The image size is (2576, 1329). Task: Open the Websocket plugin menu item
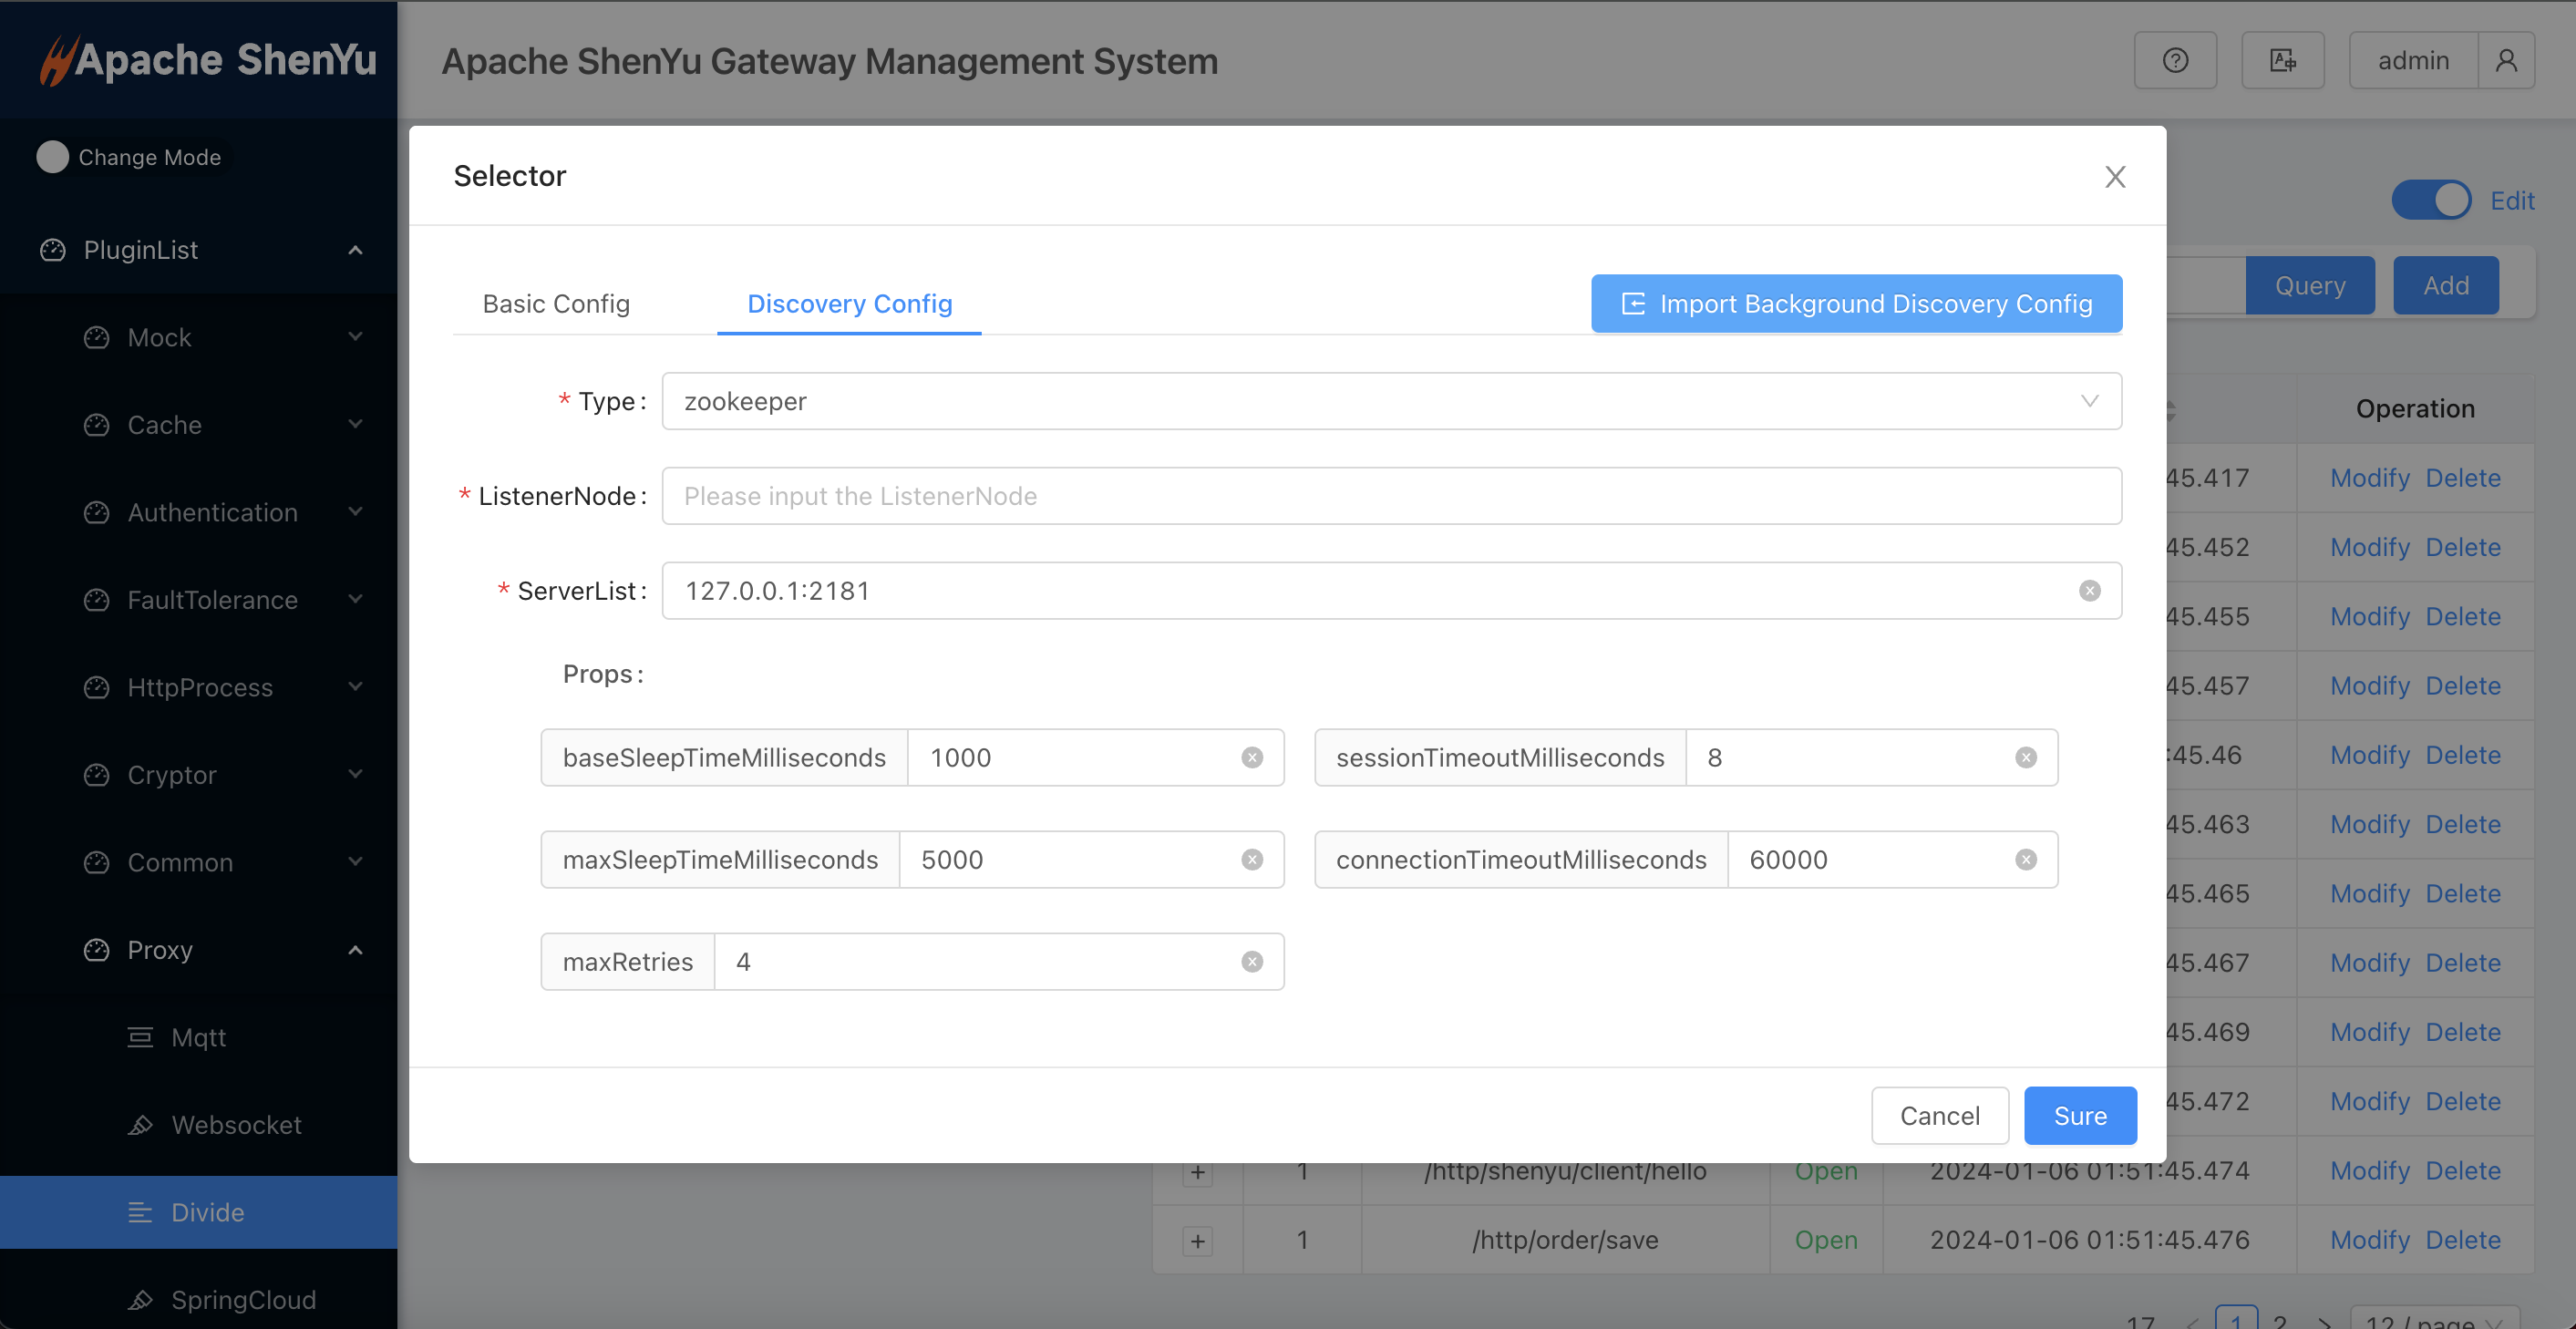pos(236,1125)
